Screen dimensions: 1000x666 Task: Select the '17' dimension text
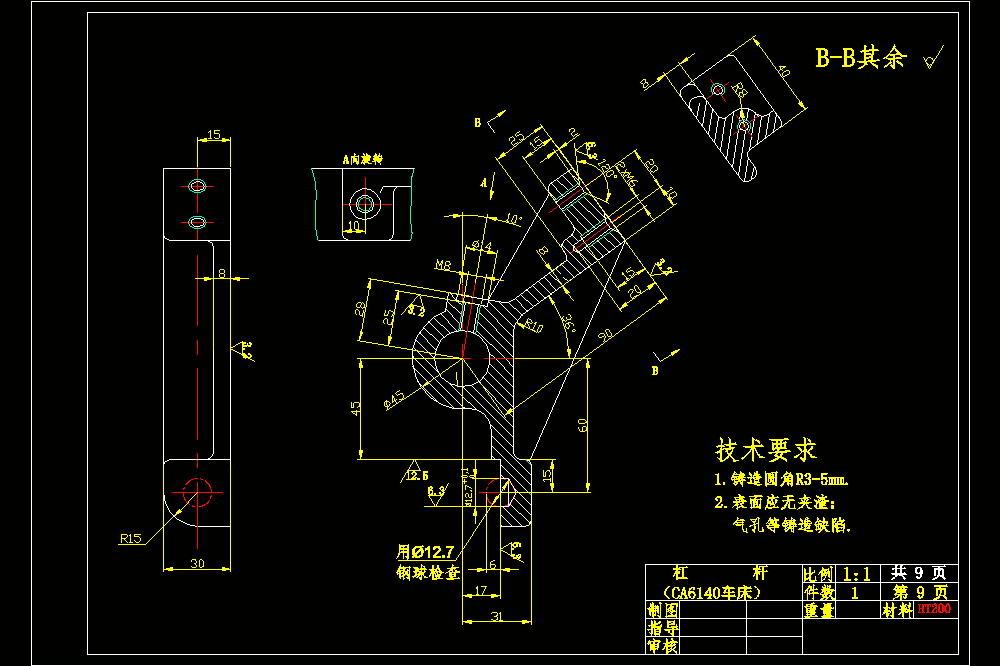click(x=481, y=591)
